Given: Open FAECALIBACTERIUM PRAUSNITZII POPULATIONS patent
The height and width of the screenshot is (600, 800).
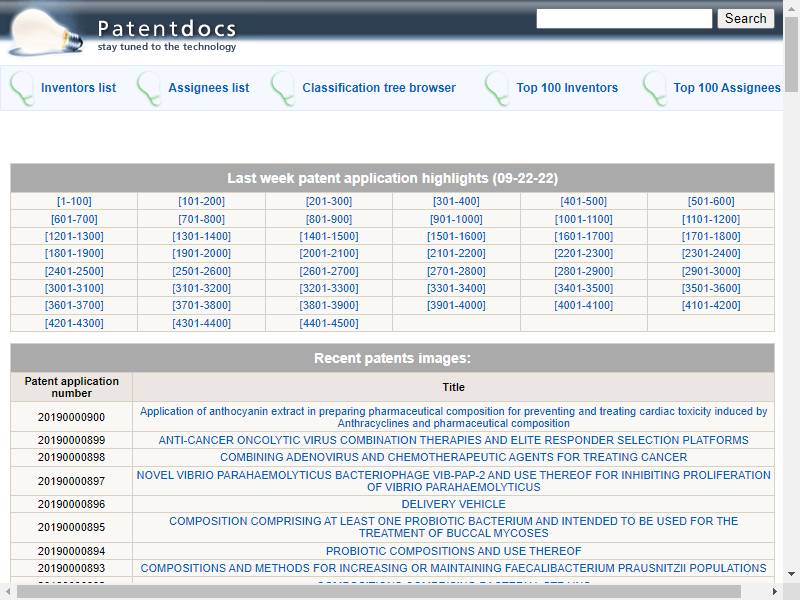Looking at the screenshot, I should (454, 568).
